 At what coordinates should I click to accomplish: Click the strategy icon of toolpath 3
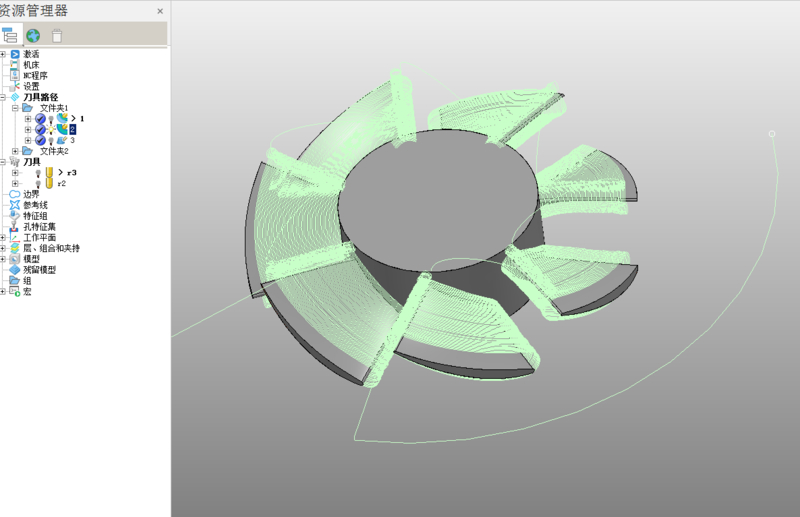click(62, 140)
